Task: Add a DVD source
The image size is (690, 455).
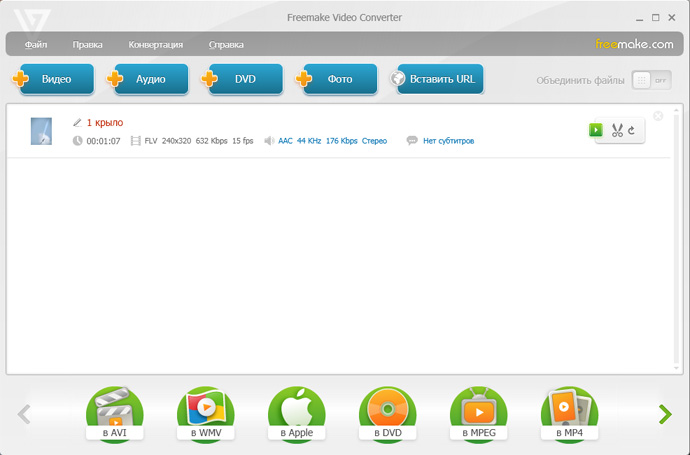Action: 242,79
